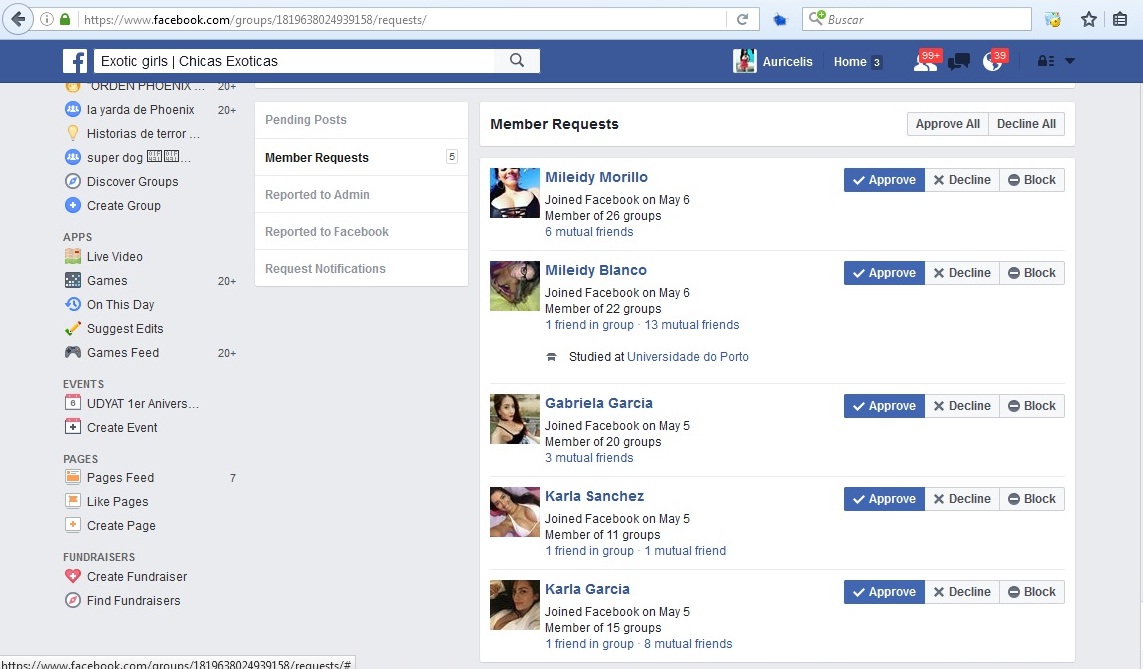Click the Find Fundraisers compass icon
1143x669 pixels.
click(73, 600)
